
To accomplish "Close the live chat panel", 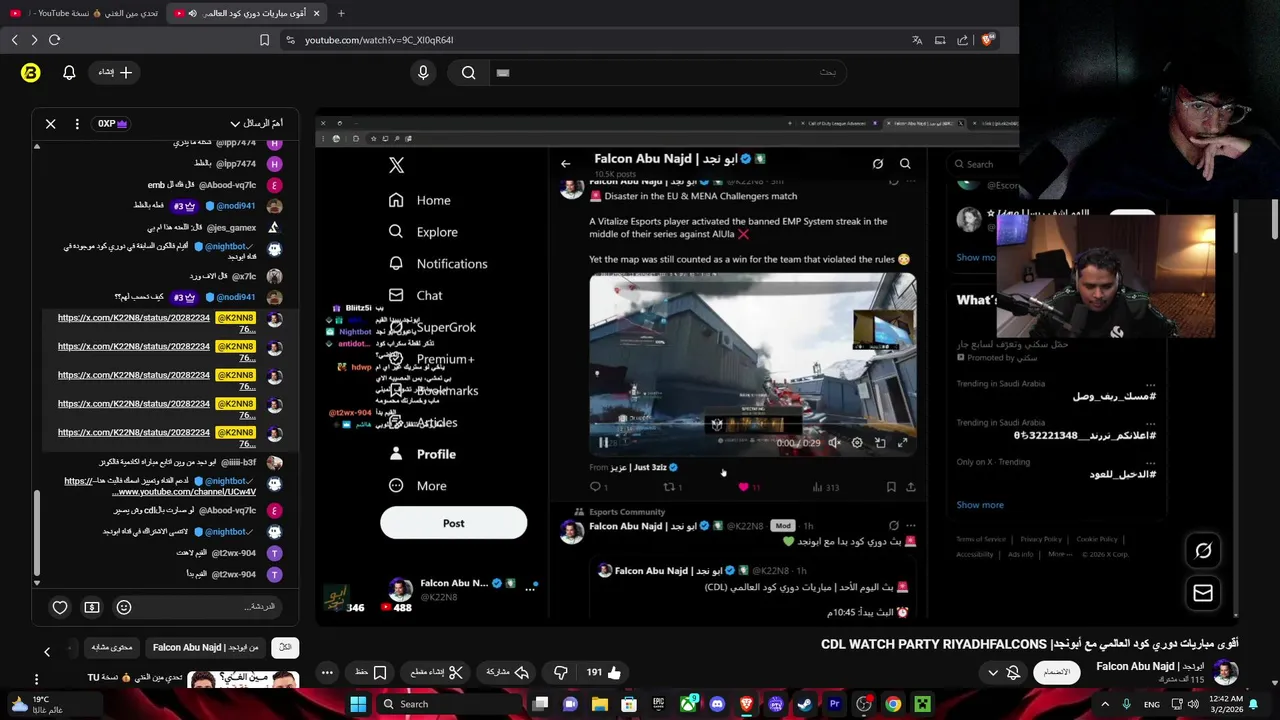I will pos(50,124).
